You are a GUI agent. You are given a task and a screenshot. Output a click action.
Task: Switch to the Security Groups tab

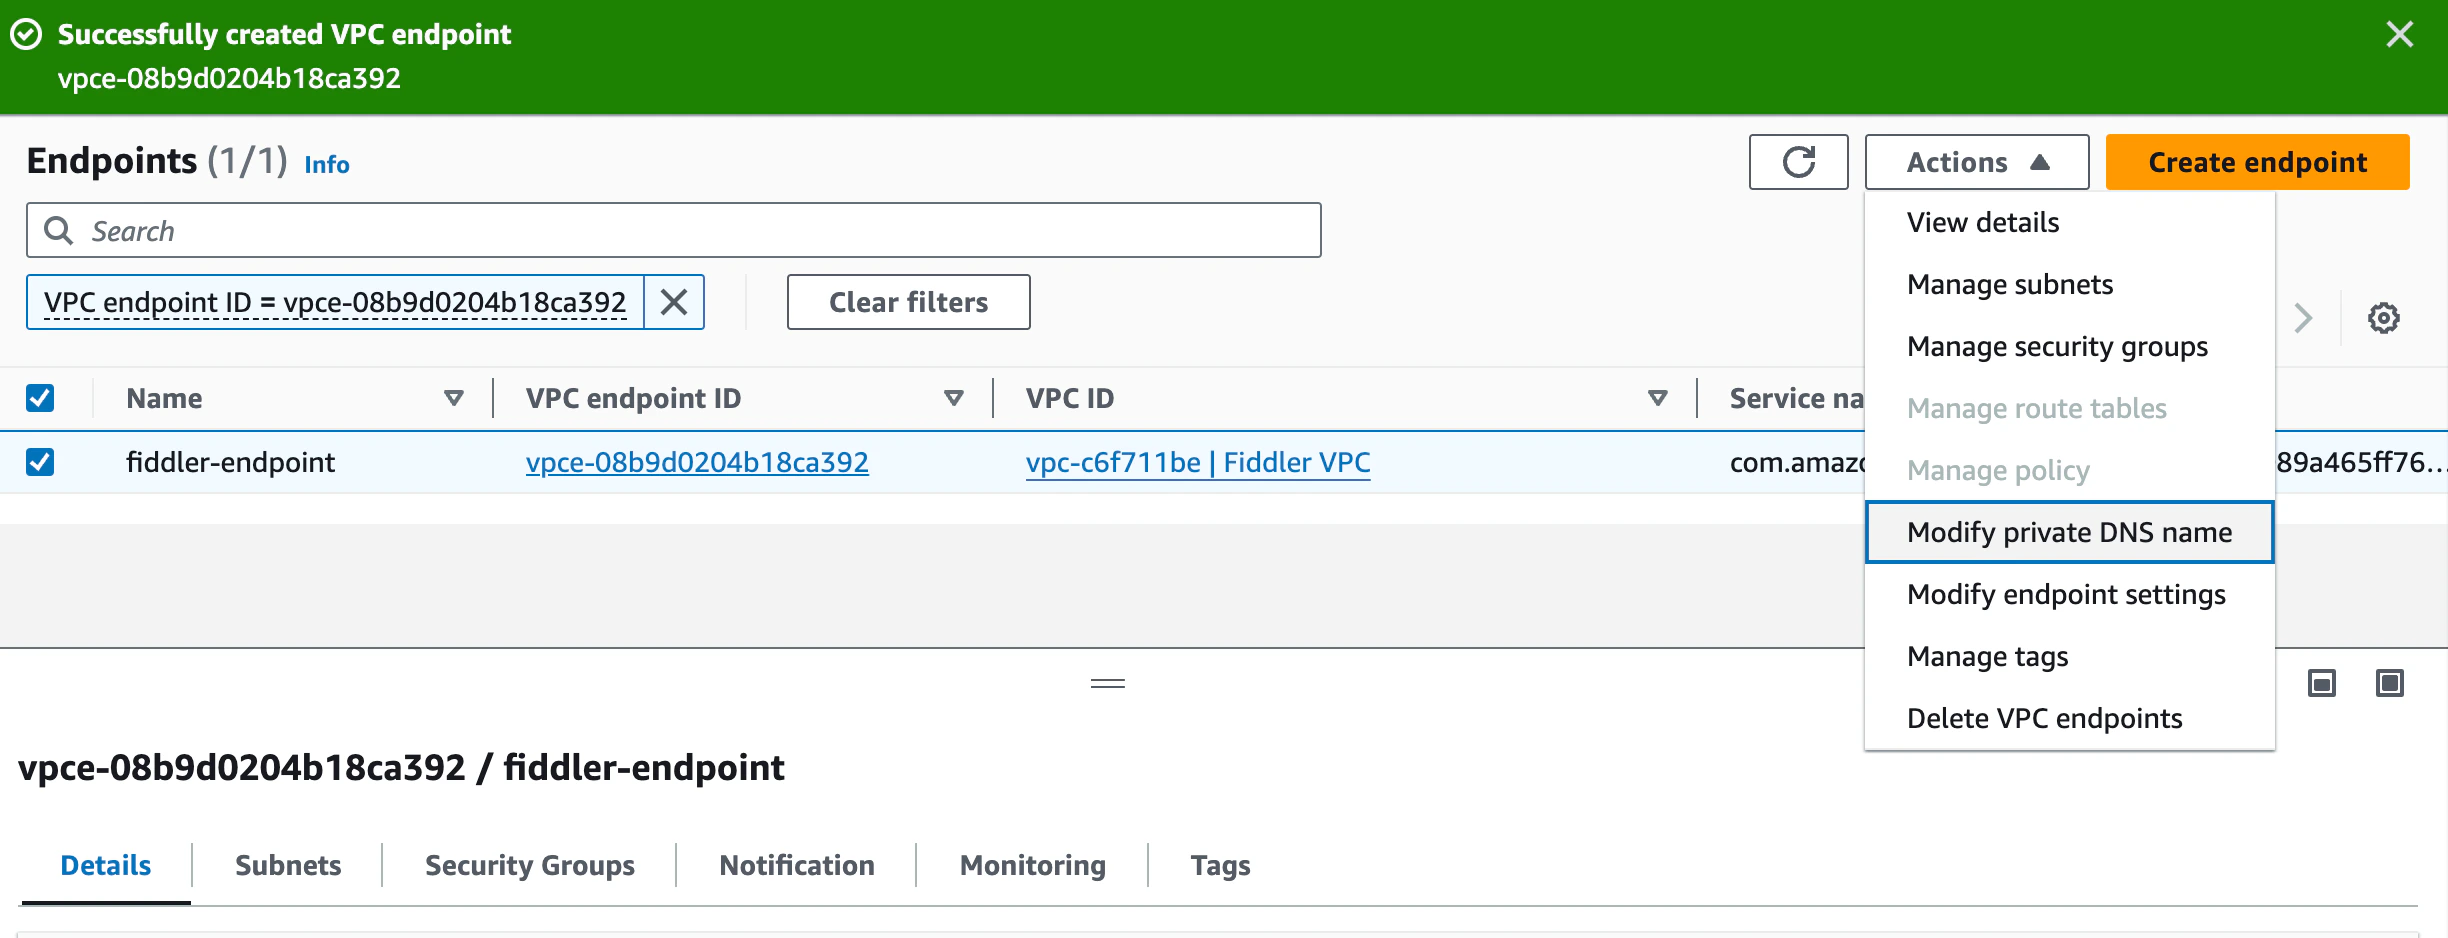(530, 865)
